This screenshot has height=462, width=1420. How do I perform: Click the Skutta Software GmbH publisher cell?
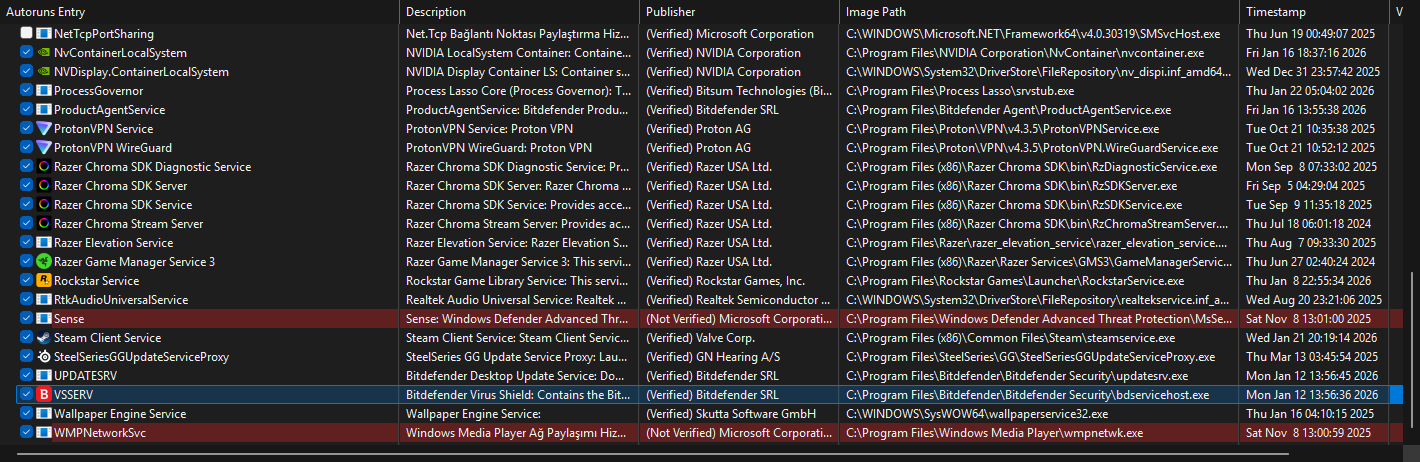point(739,414)
